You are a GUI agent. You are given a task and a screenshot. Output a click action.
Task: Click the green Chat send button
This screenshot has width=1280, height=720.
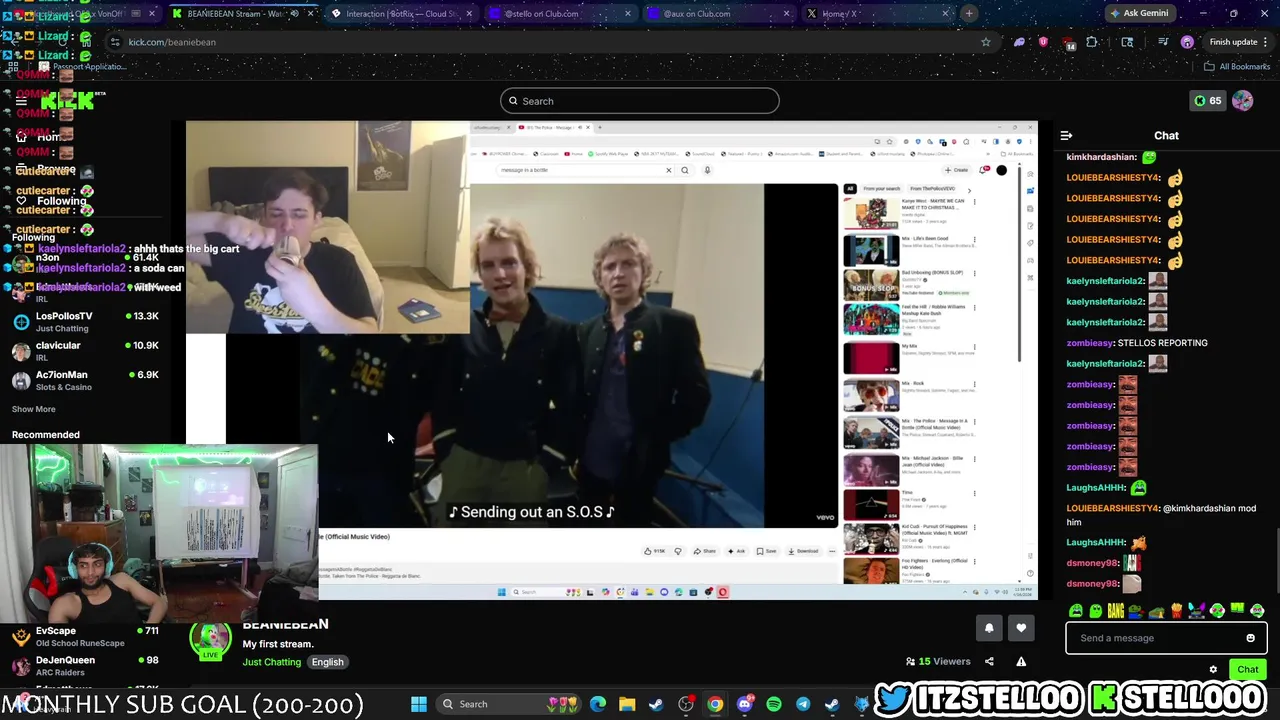pos(1247,670)
